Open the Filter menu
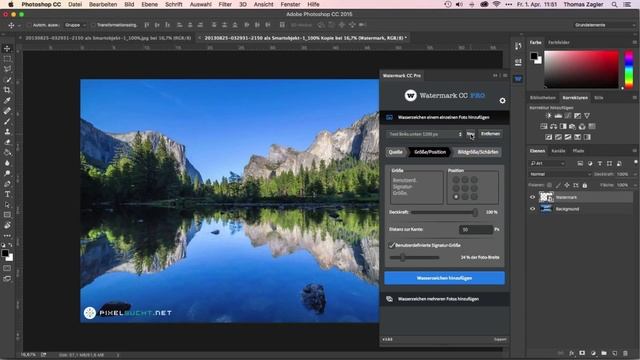The image size is (640, 360). tap(225, 4)
